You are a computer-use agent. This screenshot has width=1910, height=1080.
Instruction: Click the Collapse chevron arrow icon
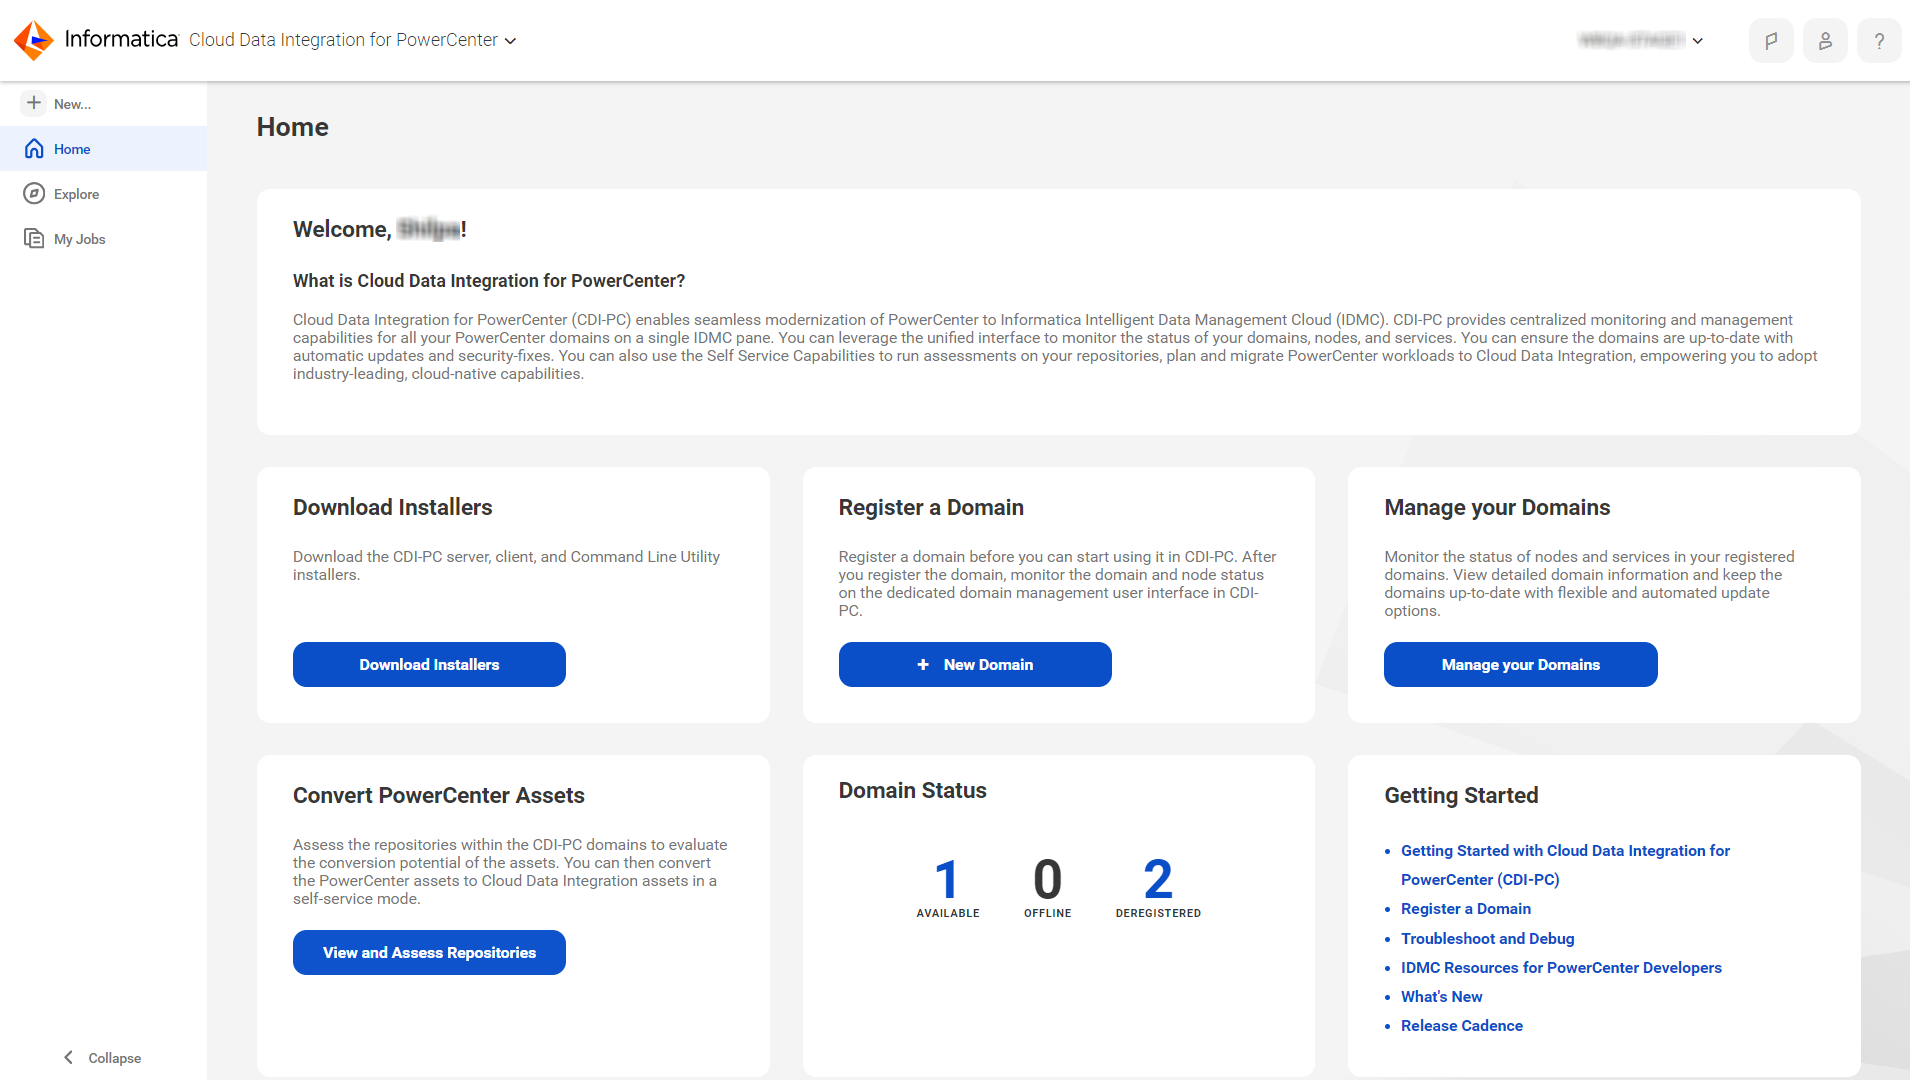(68, 1058)
